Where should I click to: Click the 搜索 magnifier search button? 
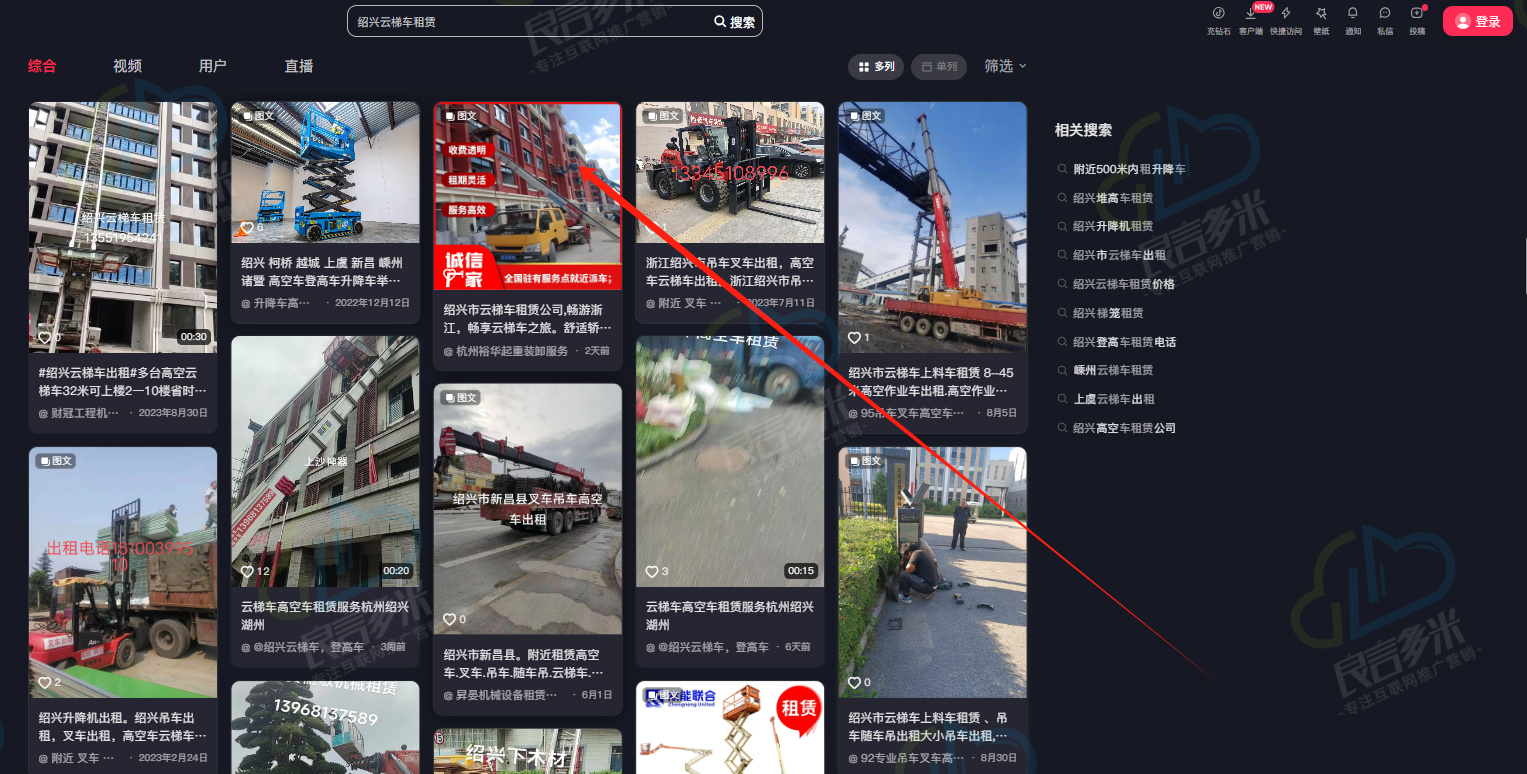tap(734, 22)
